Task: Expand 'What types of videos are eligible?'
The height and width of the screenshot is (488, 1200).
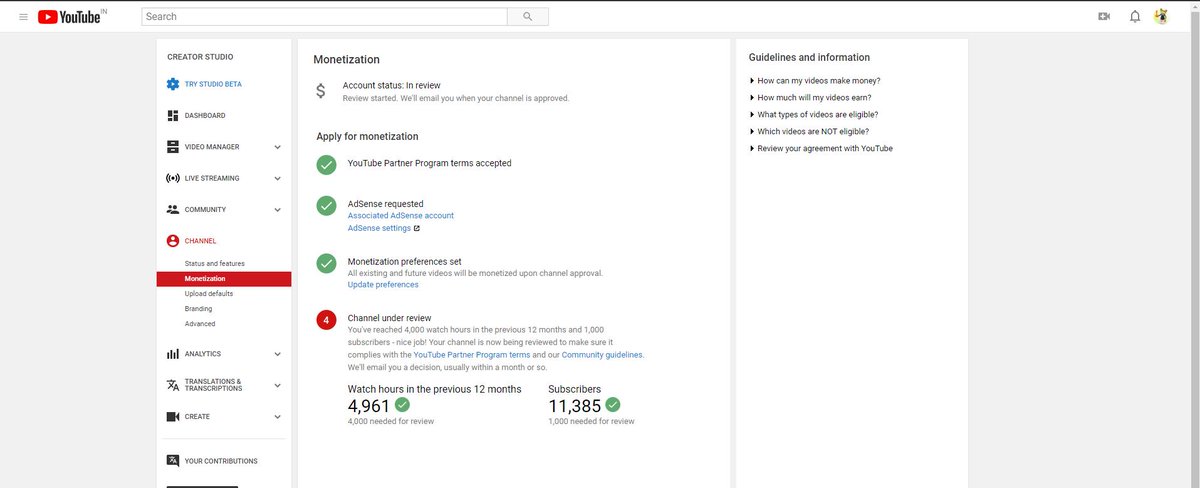Action: [814, 115]
